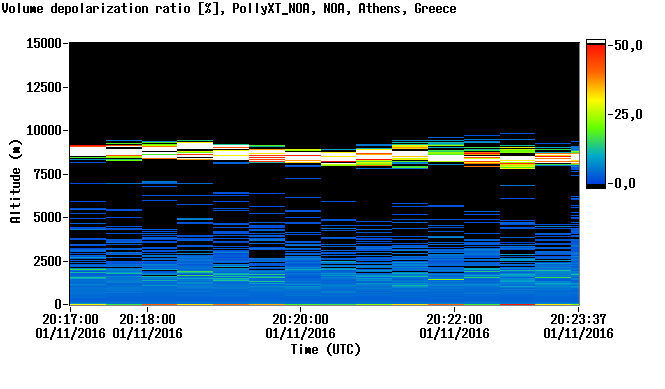This screenshot has width=665, height=389.
Task: Click the 7500 altitude axis label
Action: point(48,174)
